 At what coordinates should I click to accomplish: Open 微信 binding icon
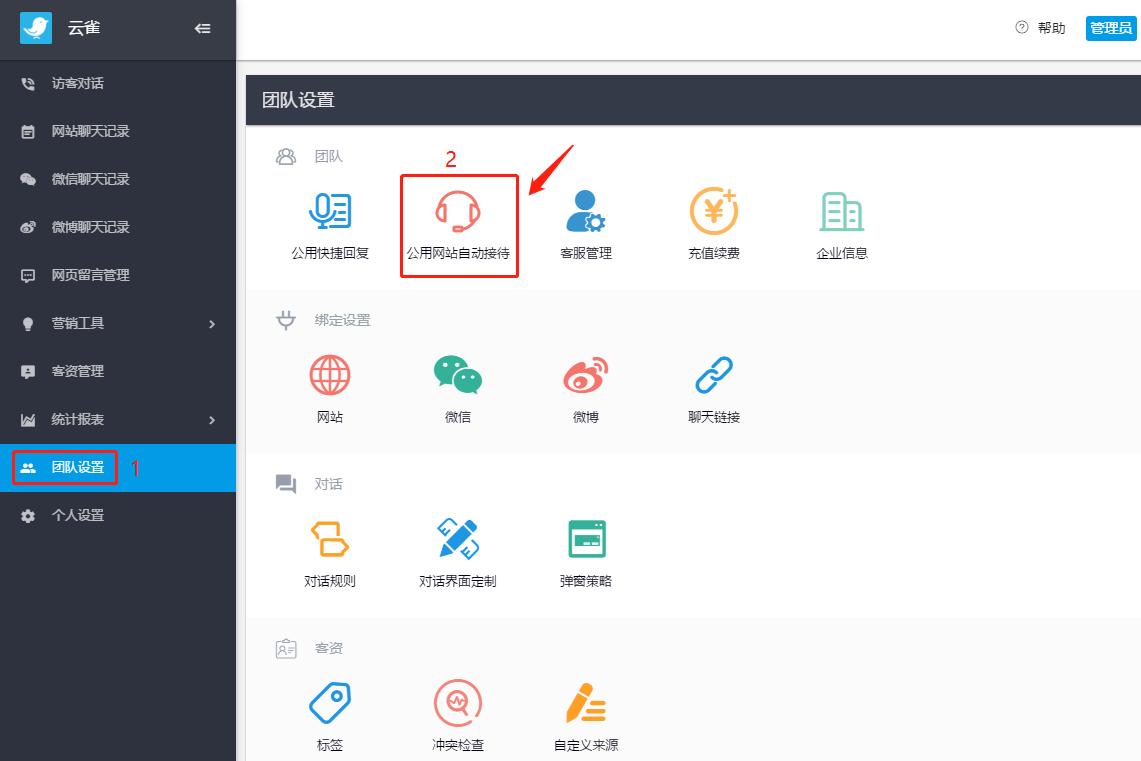[458, 375]
